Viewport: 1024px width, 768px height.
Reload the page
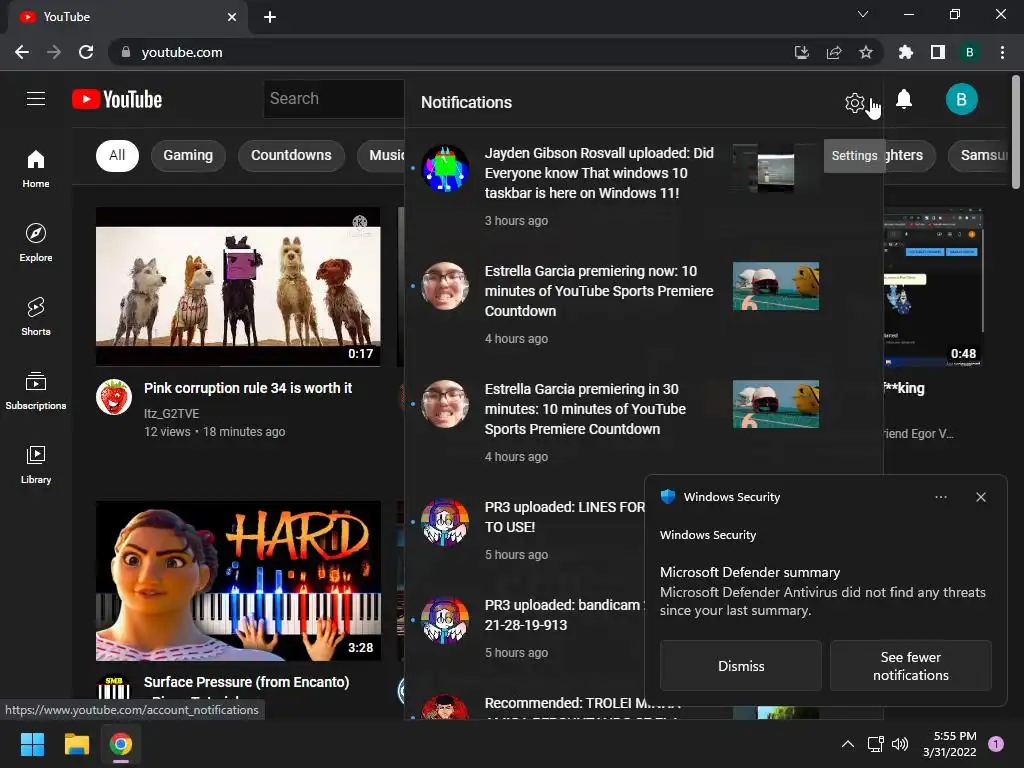click(86, 52)
